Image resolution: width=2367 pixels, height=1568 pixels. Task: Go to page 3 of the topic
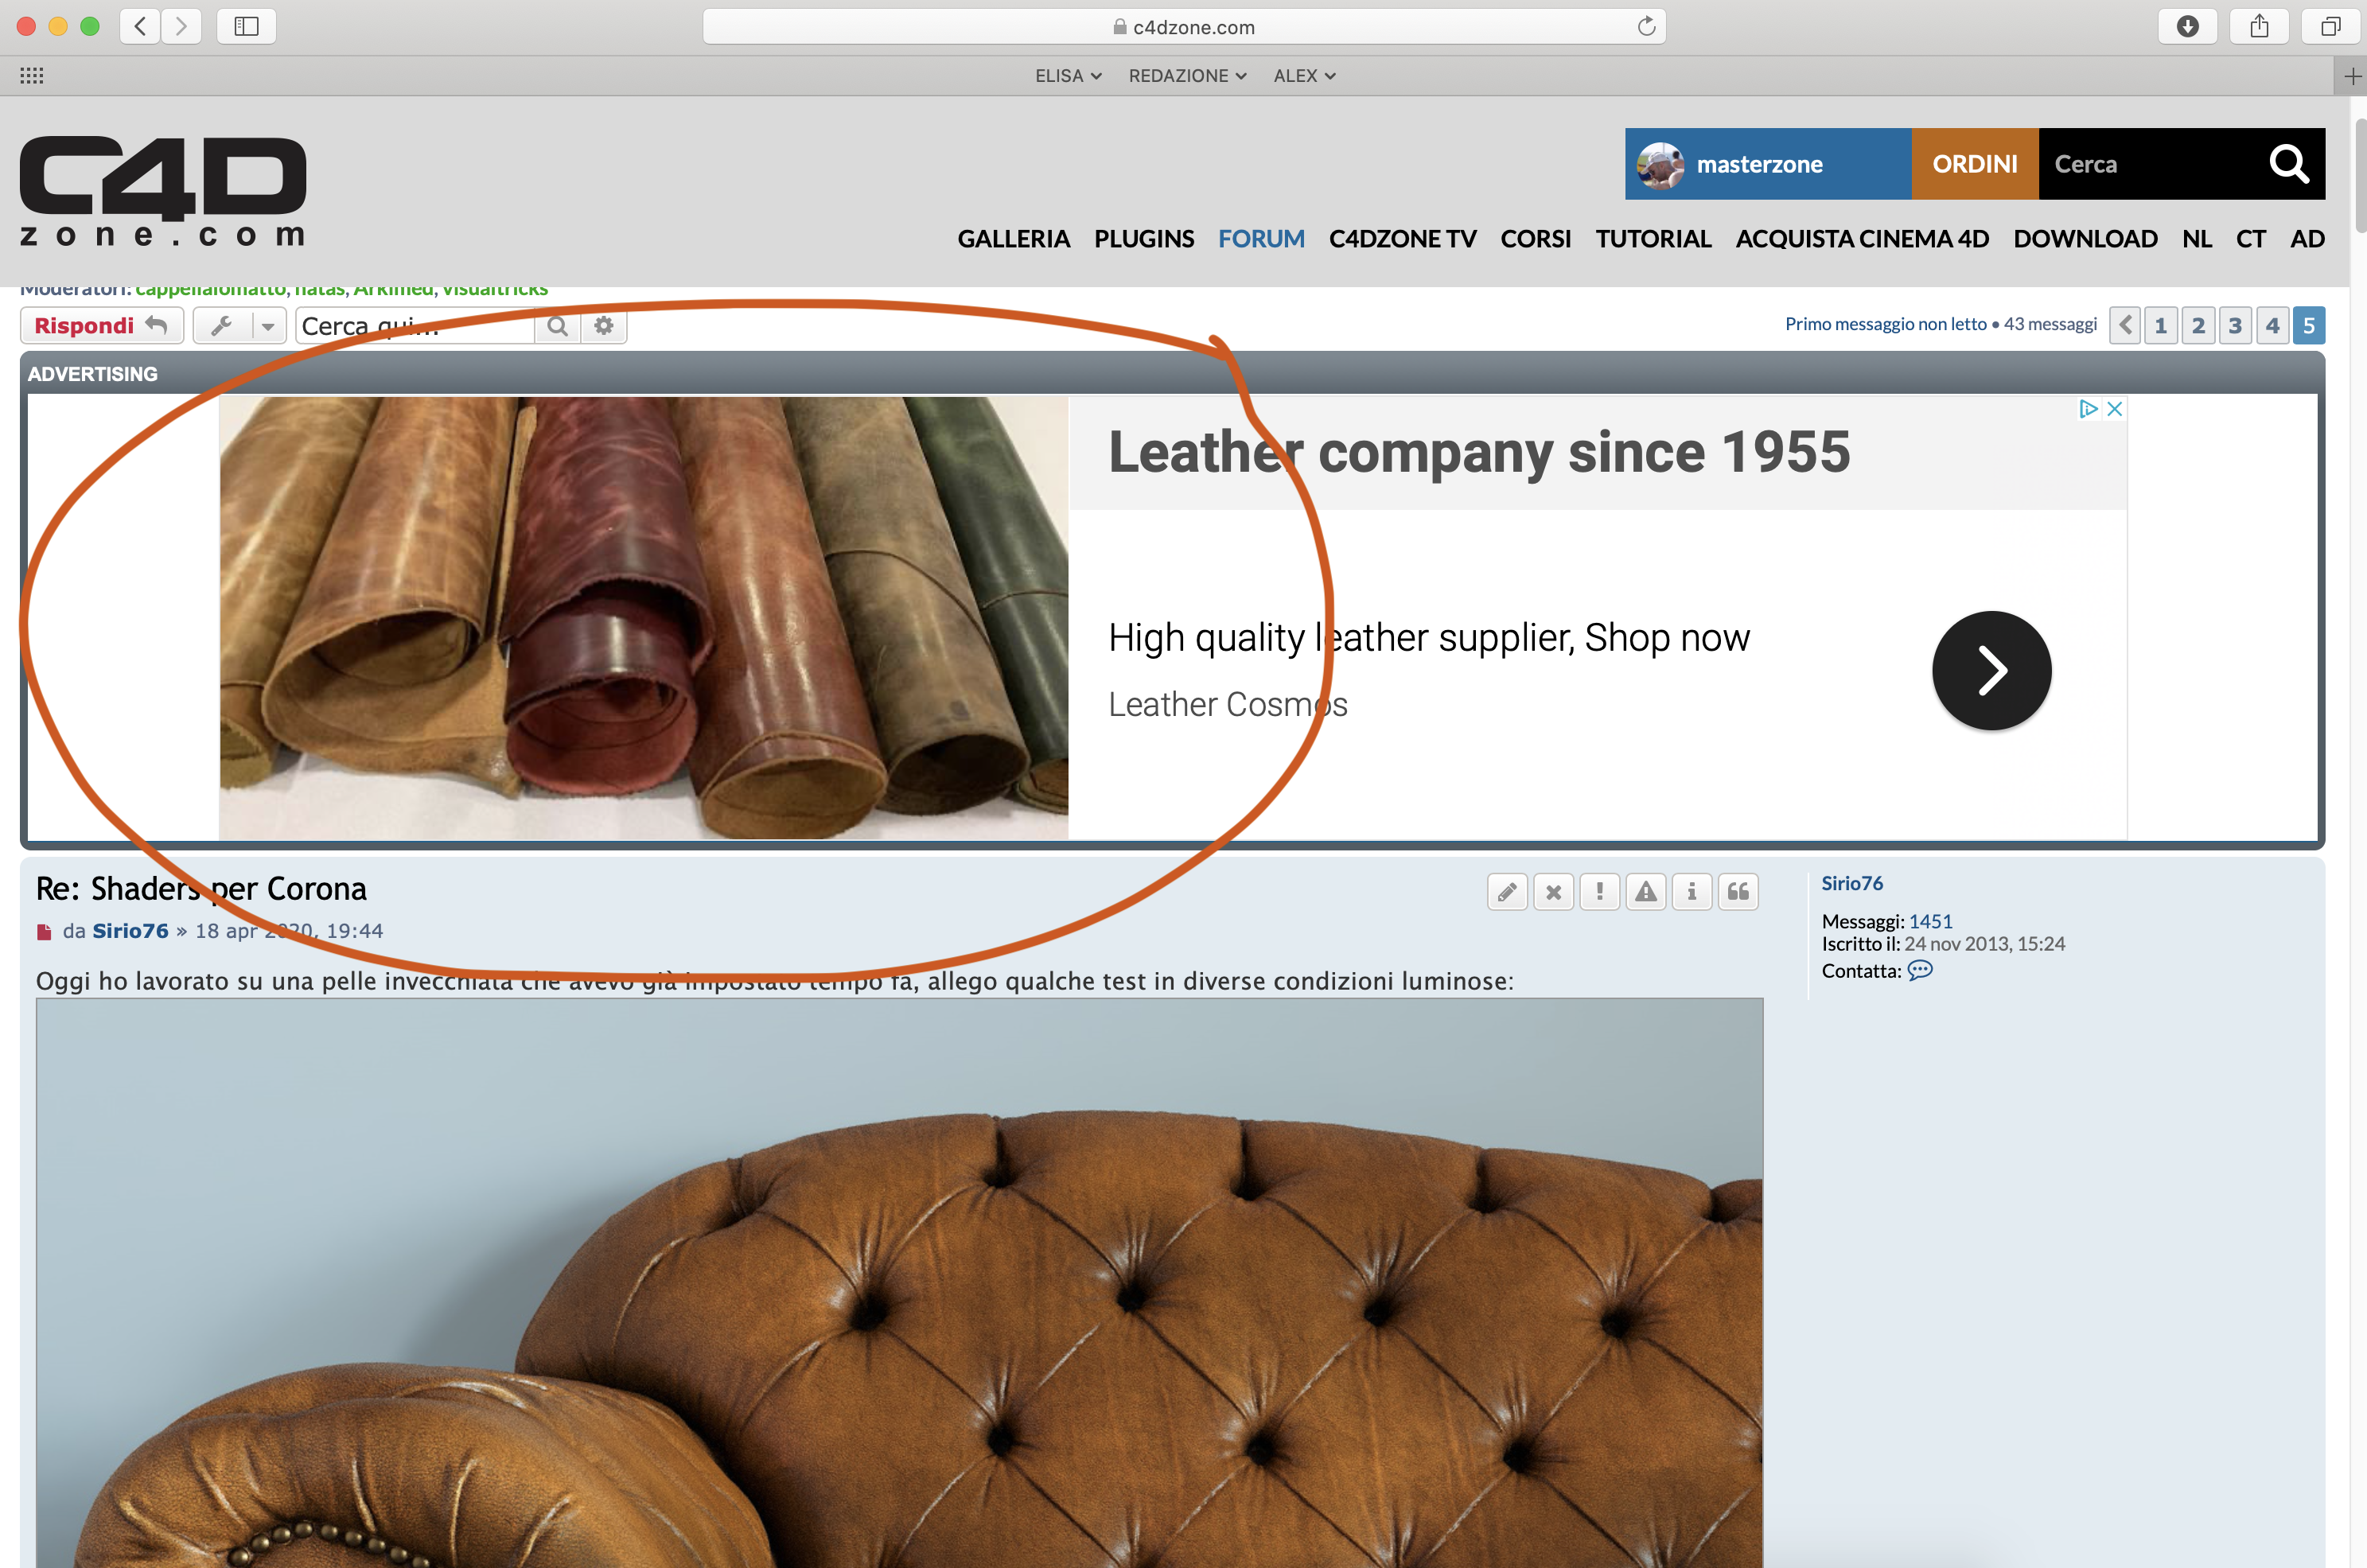tap(2235, 326)
